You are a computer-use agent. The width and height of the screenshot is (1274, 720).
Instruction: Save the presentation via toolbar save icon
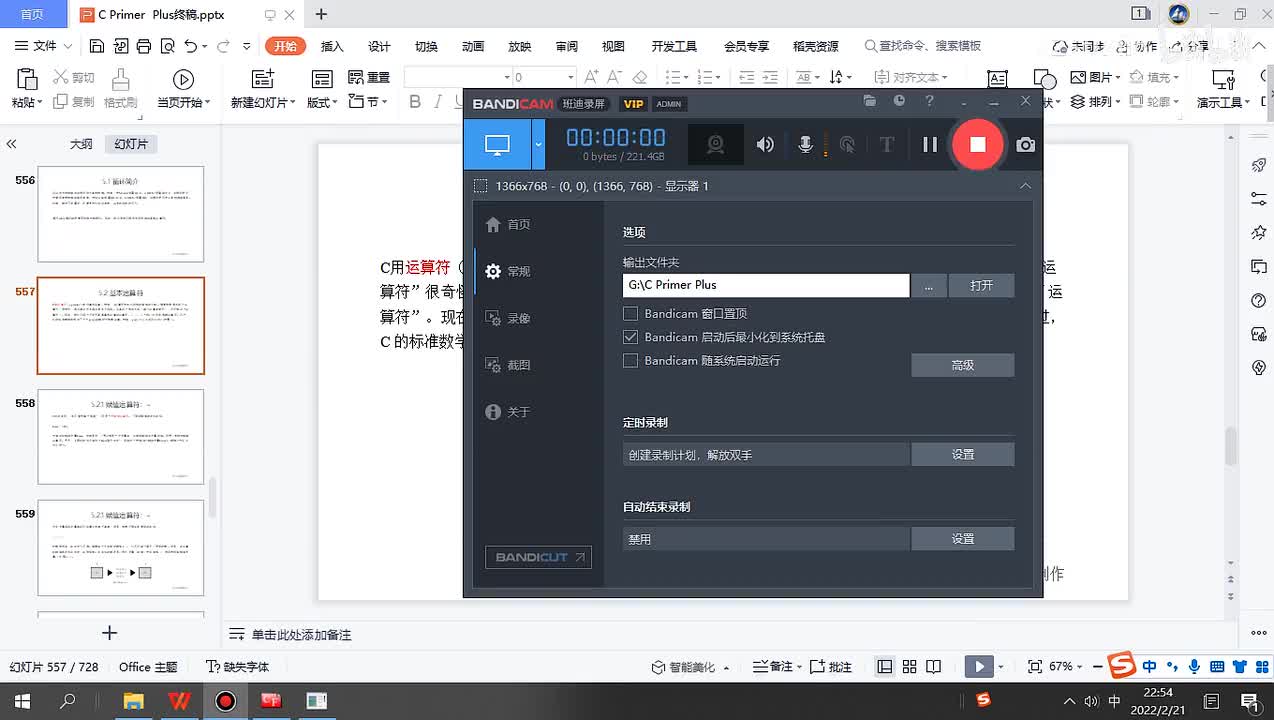pyautogui.click(x=96, y=46)
